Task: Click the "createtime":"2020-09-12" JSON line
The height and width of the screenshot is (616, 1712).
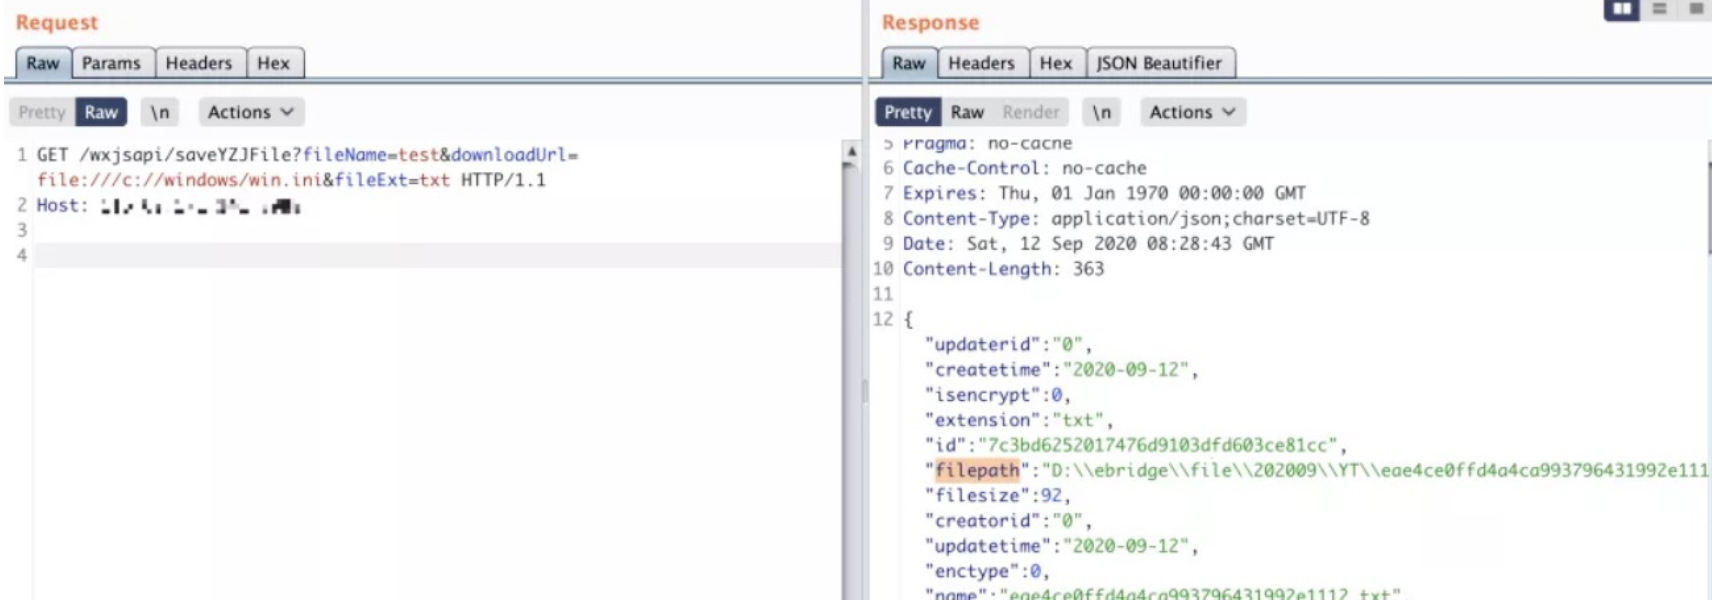Action: [1061, 370]
